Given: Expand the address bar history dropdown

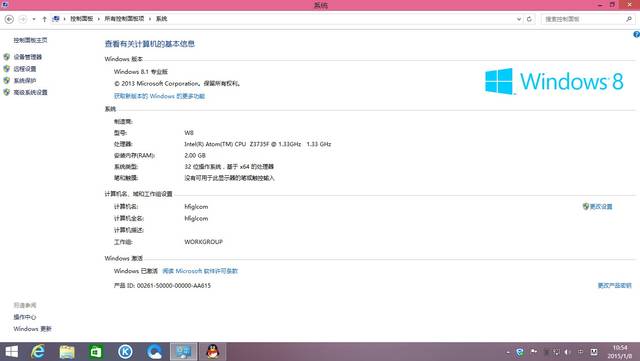Looking at the screenshot, I should [519, 19].
